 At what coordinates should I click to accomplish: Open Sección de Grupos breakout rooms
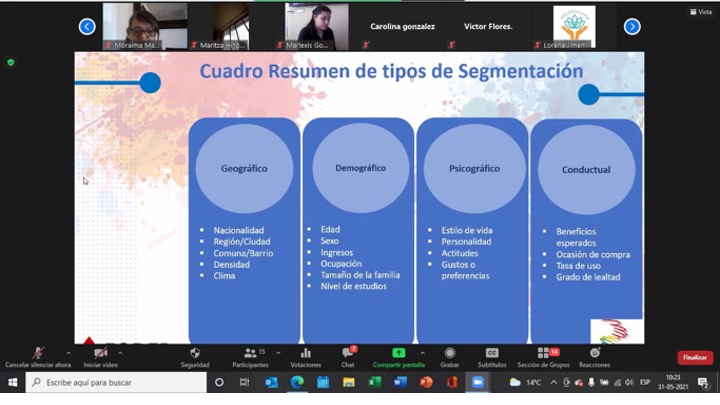(x=545, y=355)
